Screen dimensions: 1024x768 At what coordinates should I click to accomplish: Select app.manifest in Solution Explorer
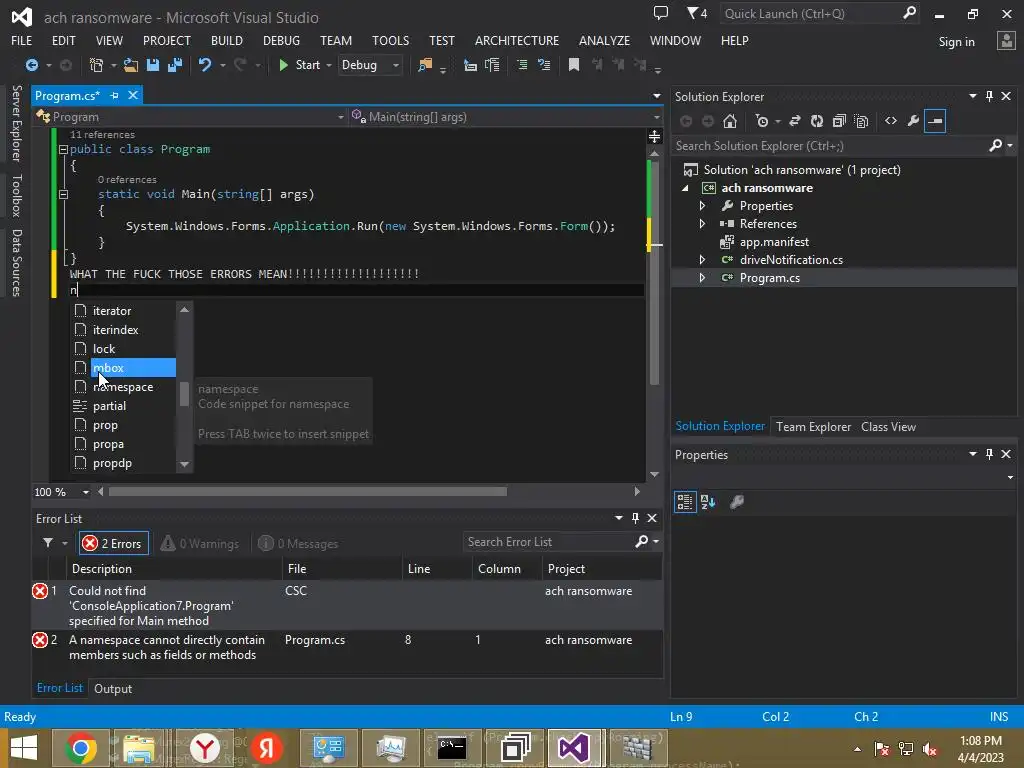tap(774, 242)
